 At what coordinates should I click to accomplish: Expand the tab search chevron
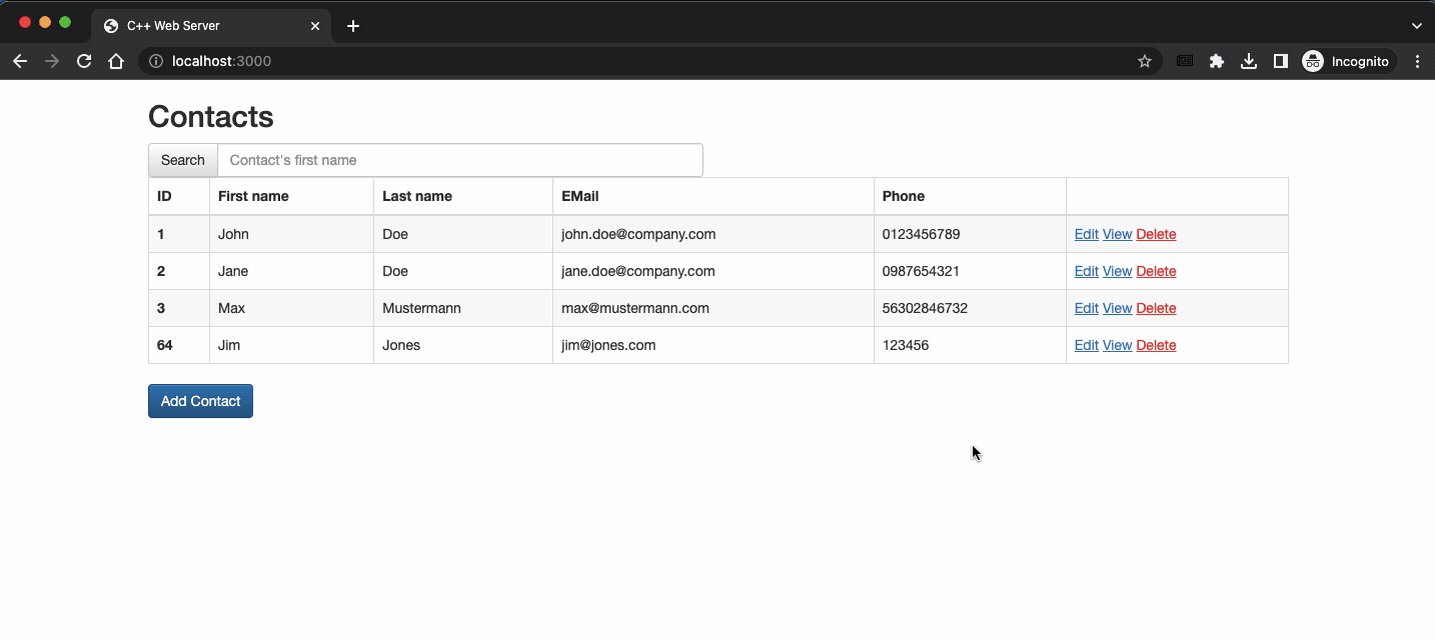1417,26
